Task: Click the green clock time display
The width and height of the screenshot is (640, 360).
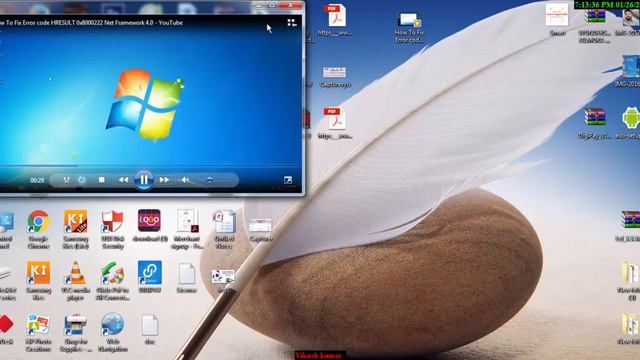Action: point(607,4)
